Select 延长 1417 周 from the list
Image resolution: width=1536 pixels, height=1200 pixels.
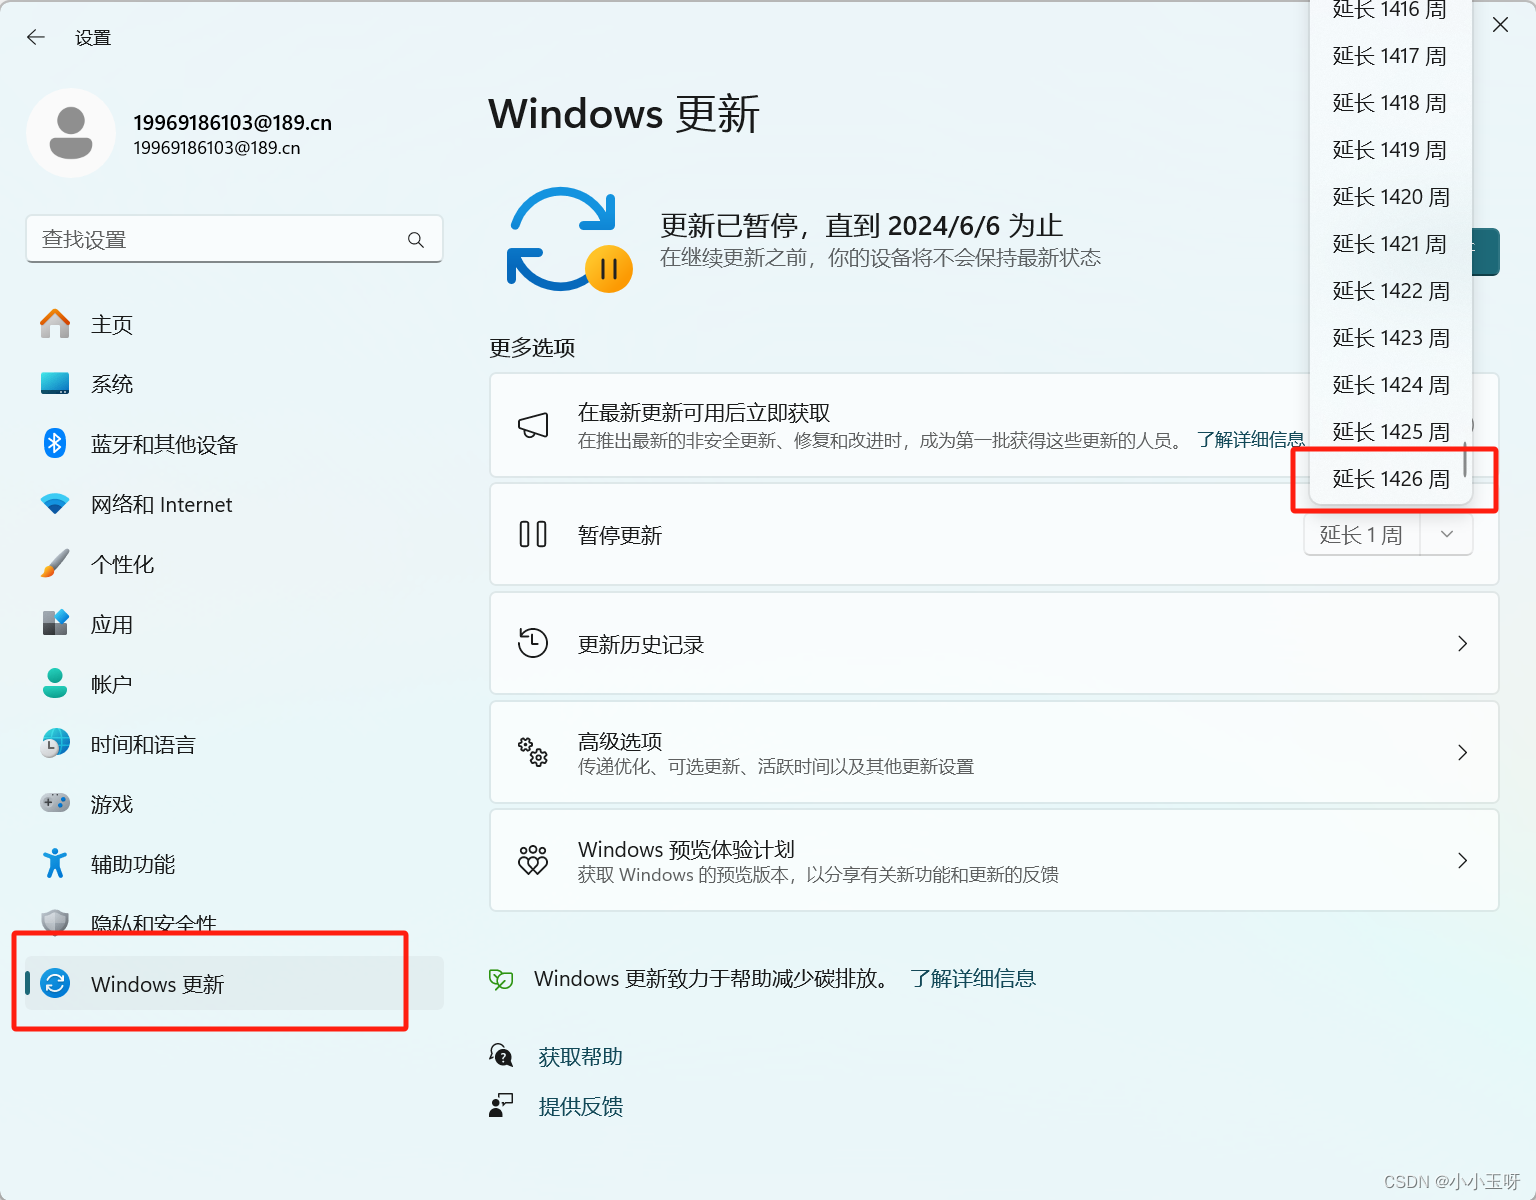(x=1390, y=56)
